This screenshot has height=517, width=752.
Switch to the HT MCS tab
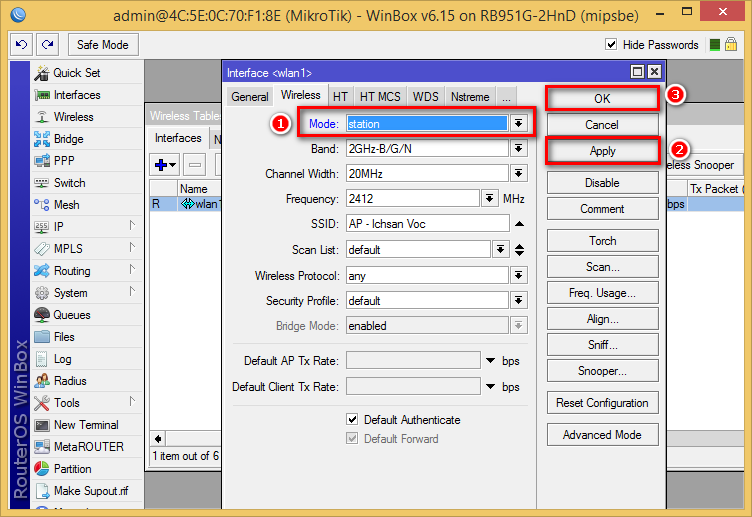pos(380,97)
